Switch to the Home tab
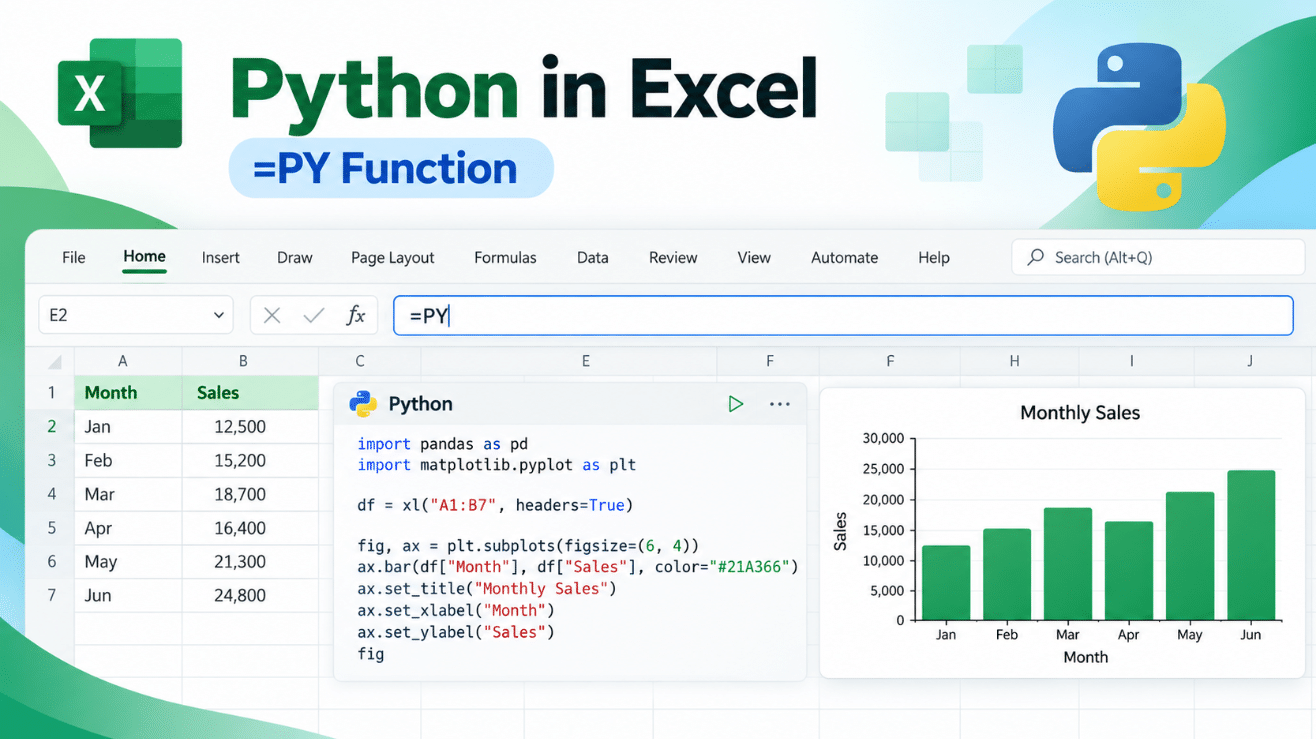1316x739 pixels. [x=145, y=257]
